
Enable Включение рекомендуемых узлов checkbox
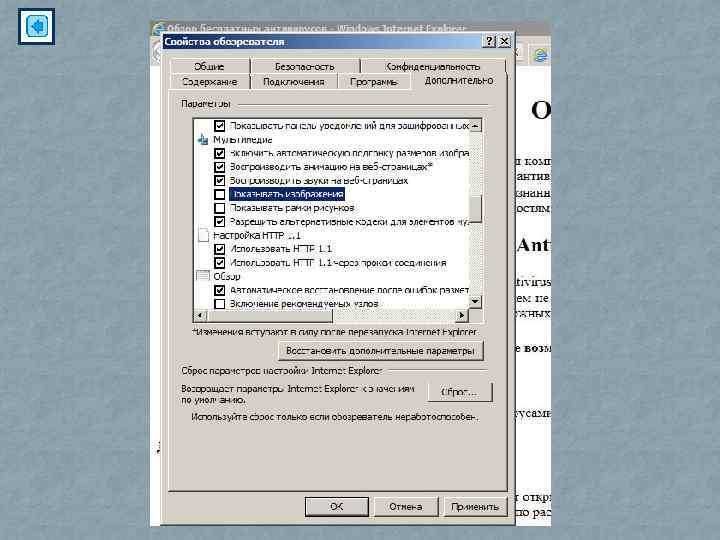219,304
